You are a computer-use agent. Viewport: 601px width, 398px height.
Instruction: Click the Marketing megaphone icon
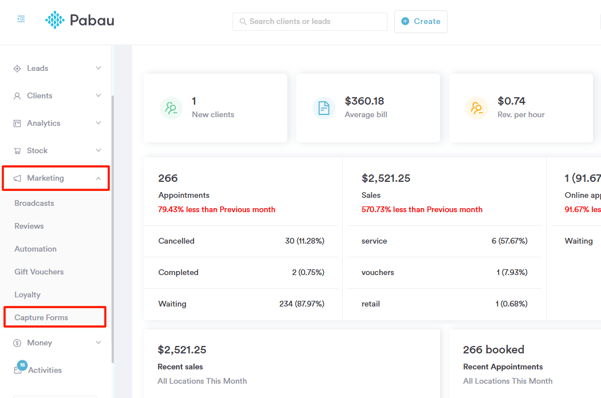17,178
